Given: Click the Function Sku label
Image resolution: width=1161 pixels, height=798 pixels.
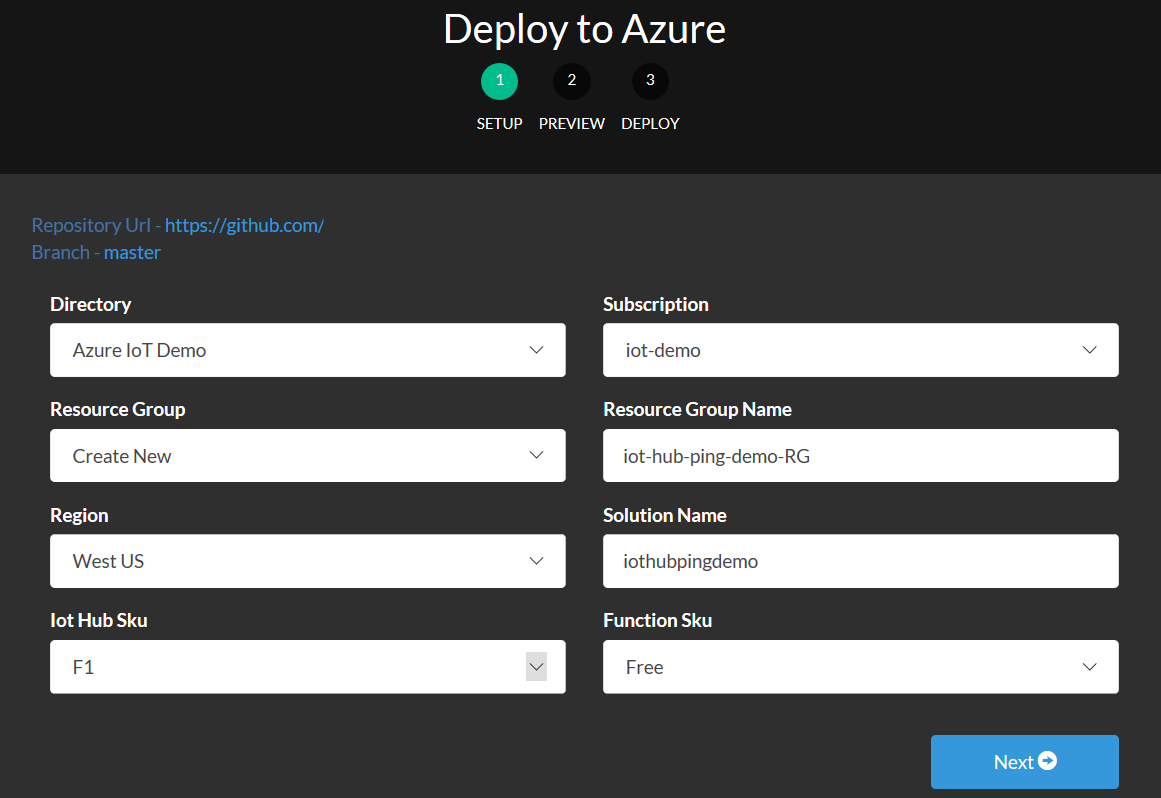Looking at the screenshot, I should [657, 620].
